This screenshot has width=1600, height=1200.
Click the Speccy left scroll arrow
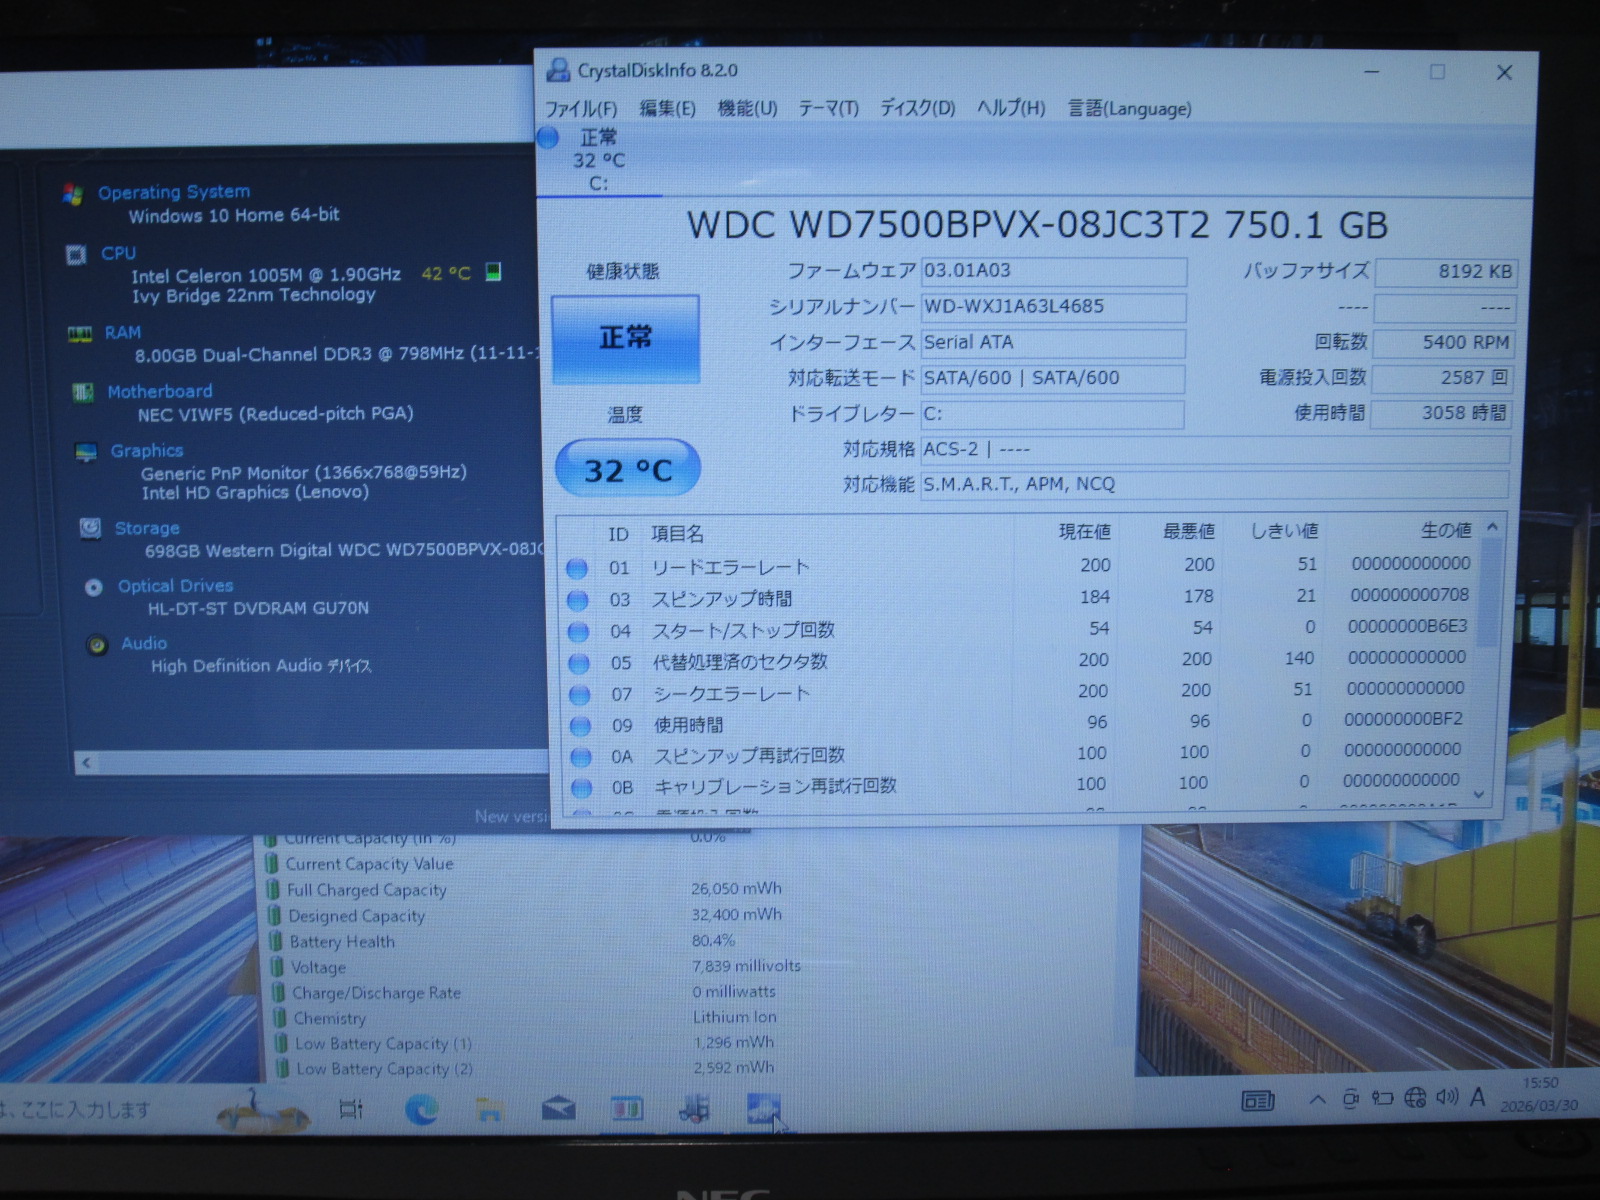[87, 763]
